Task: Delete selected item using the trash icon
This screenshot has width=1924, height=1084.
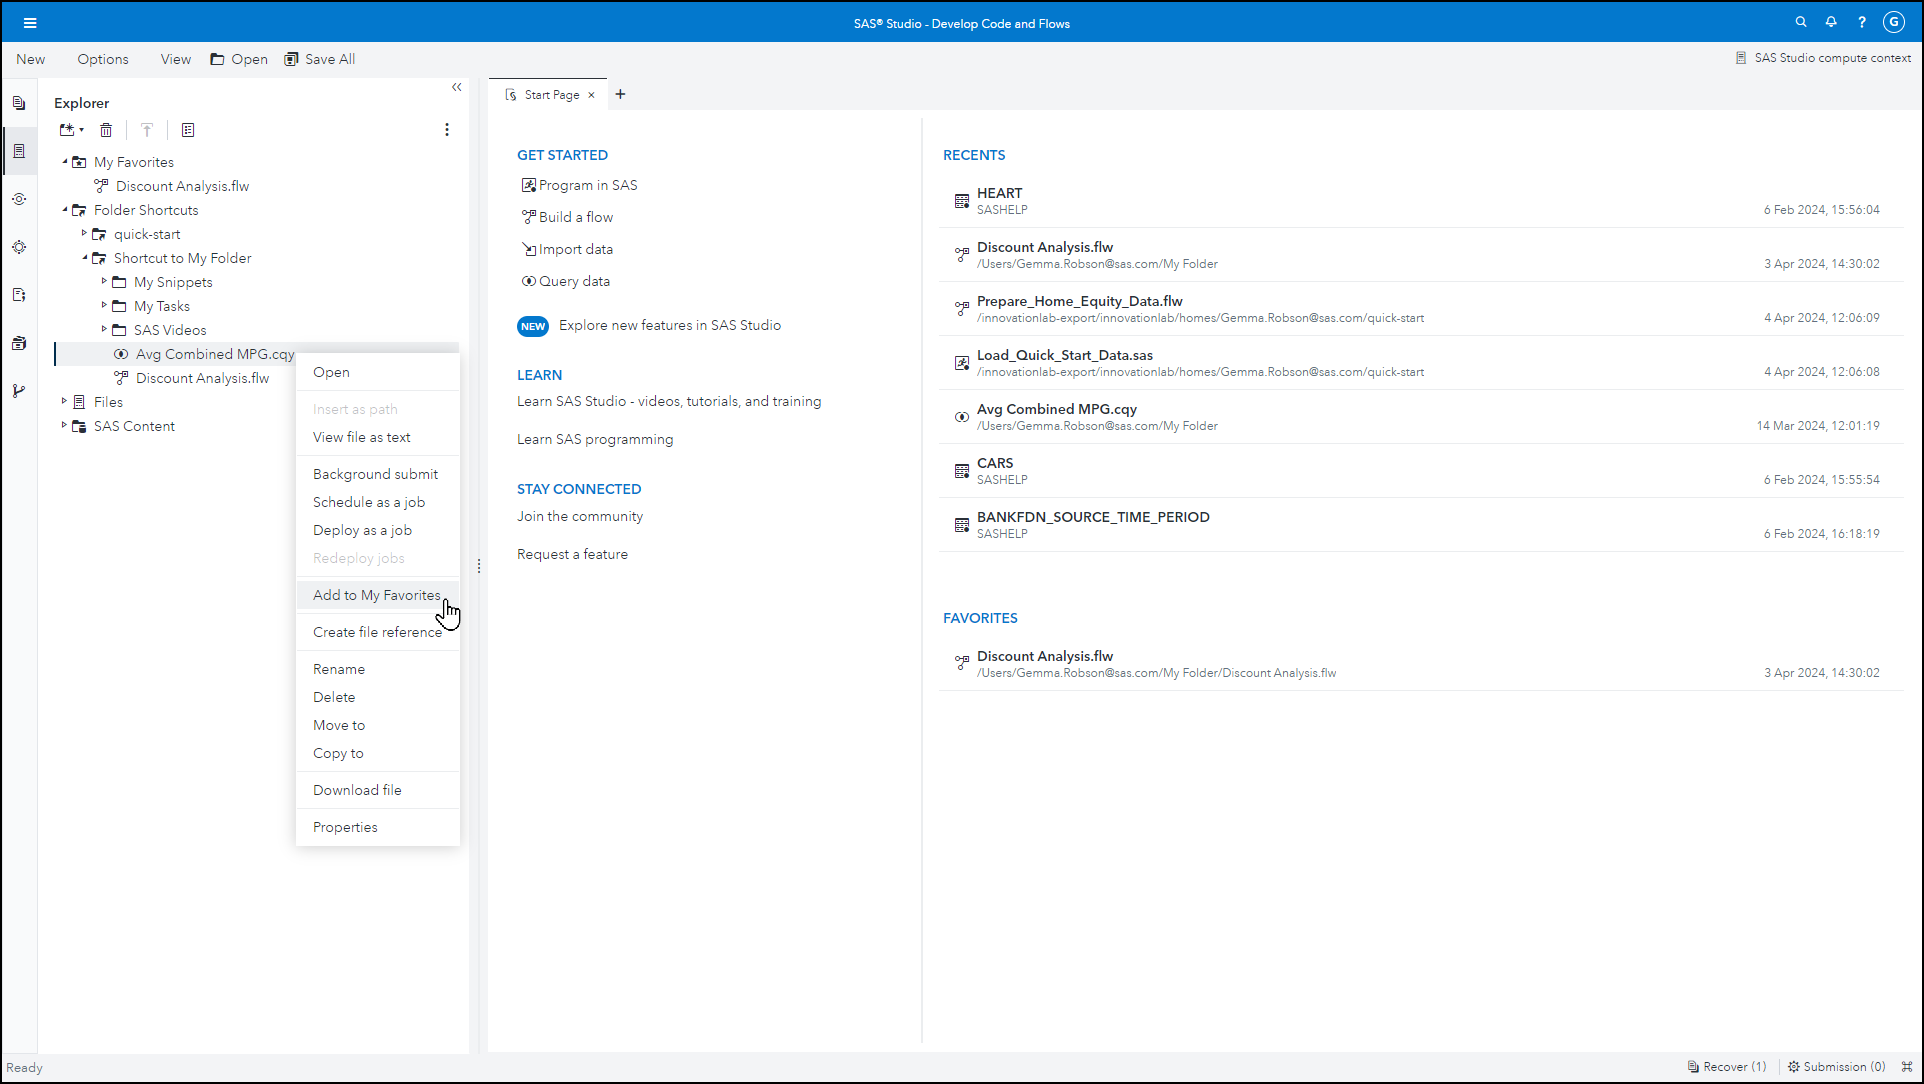Action: pyautogui.click(x=106, y=130)
